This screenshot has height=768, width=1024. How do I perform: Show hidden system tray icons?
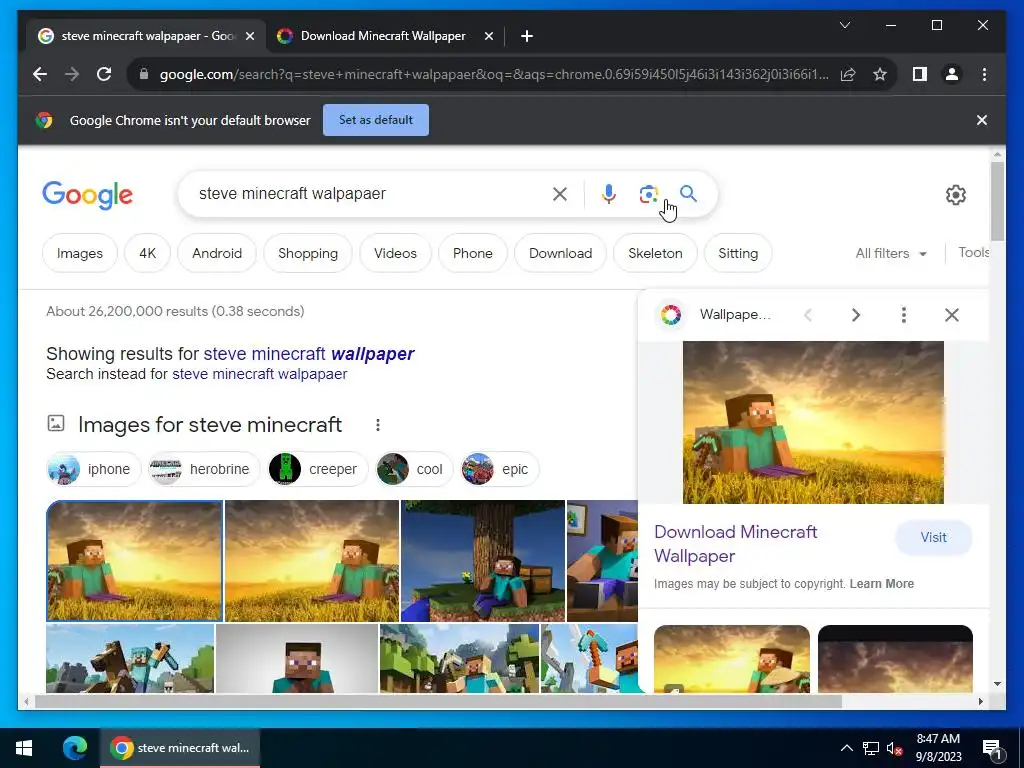(846, 748)
